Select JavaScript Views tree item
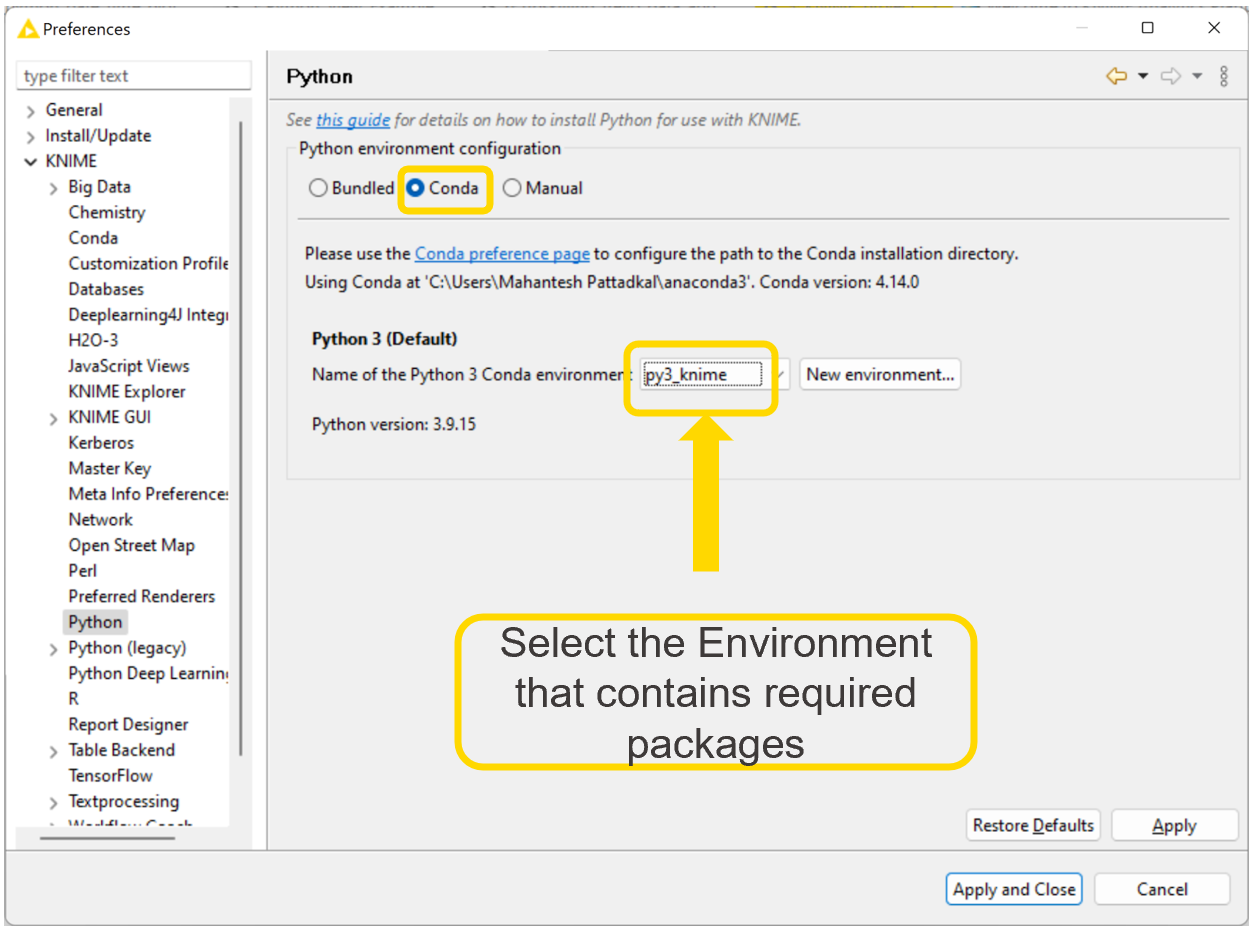Screen dimensions: 1259x931 [x=129, y=366]
